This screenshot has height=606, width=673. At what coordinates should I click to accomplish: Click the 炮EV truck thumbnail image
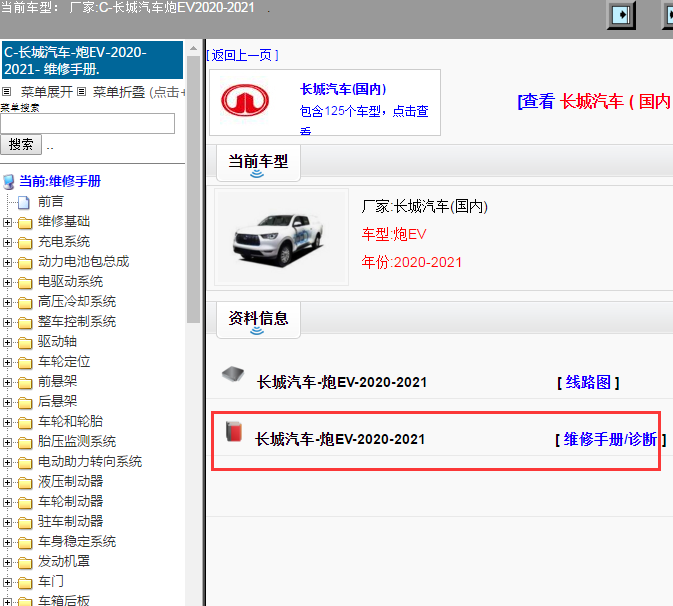point(281,237)
